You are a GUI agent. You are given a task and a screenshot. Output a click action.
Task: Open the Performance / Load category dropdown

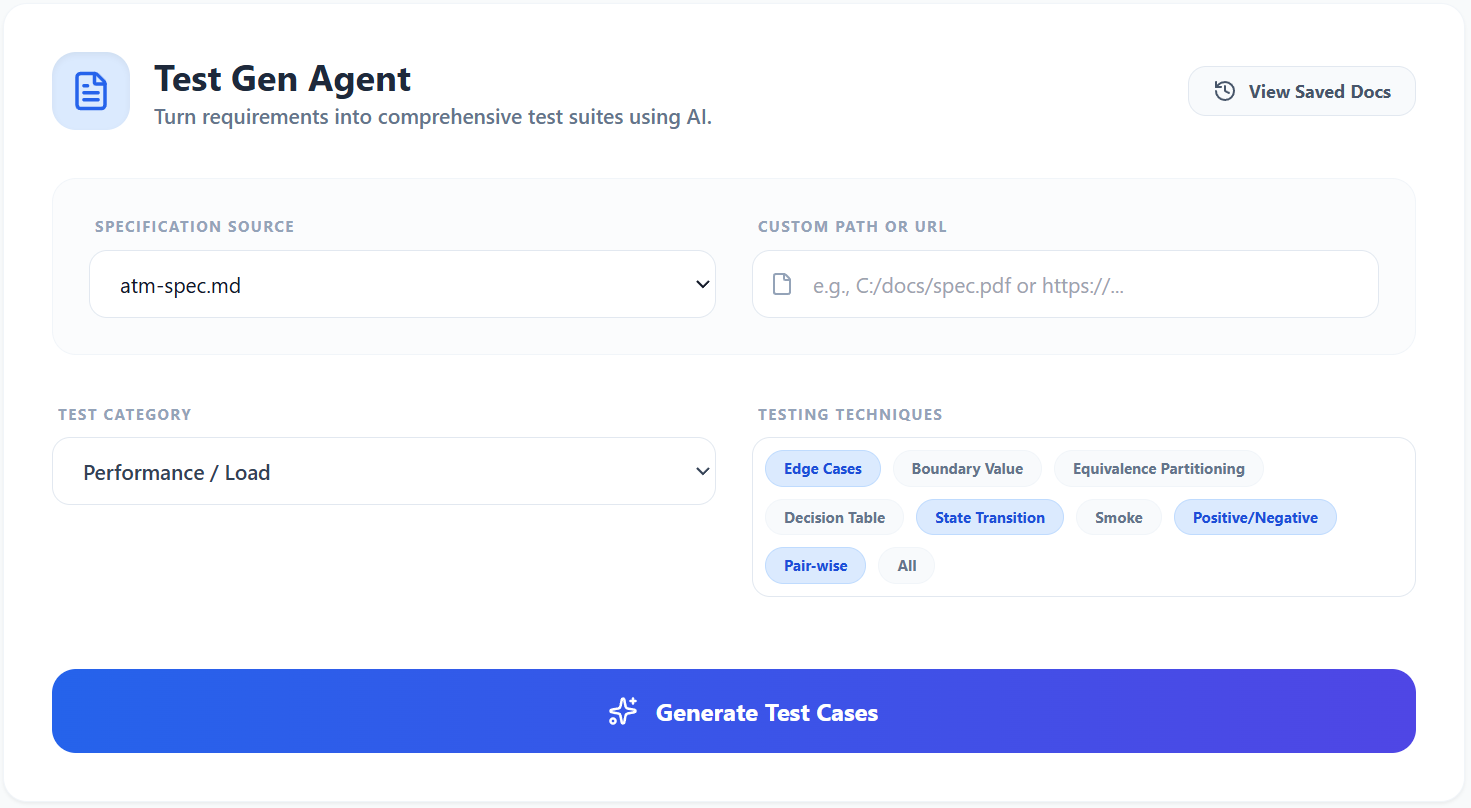tap(383, 471)
